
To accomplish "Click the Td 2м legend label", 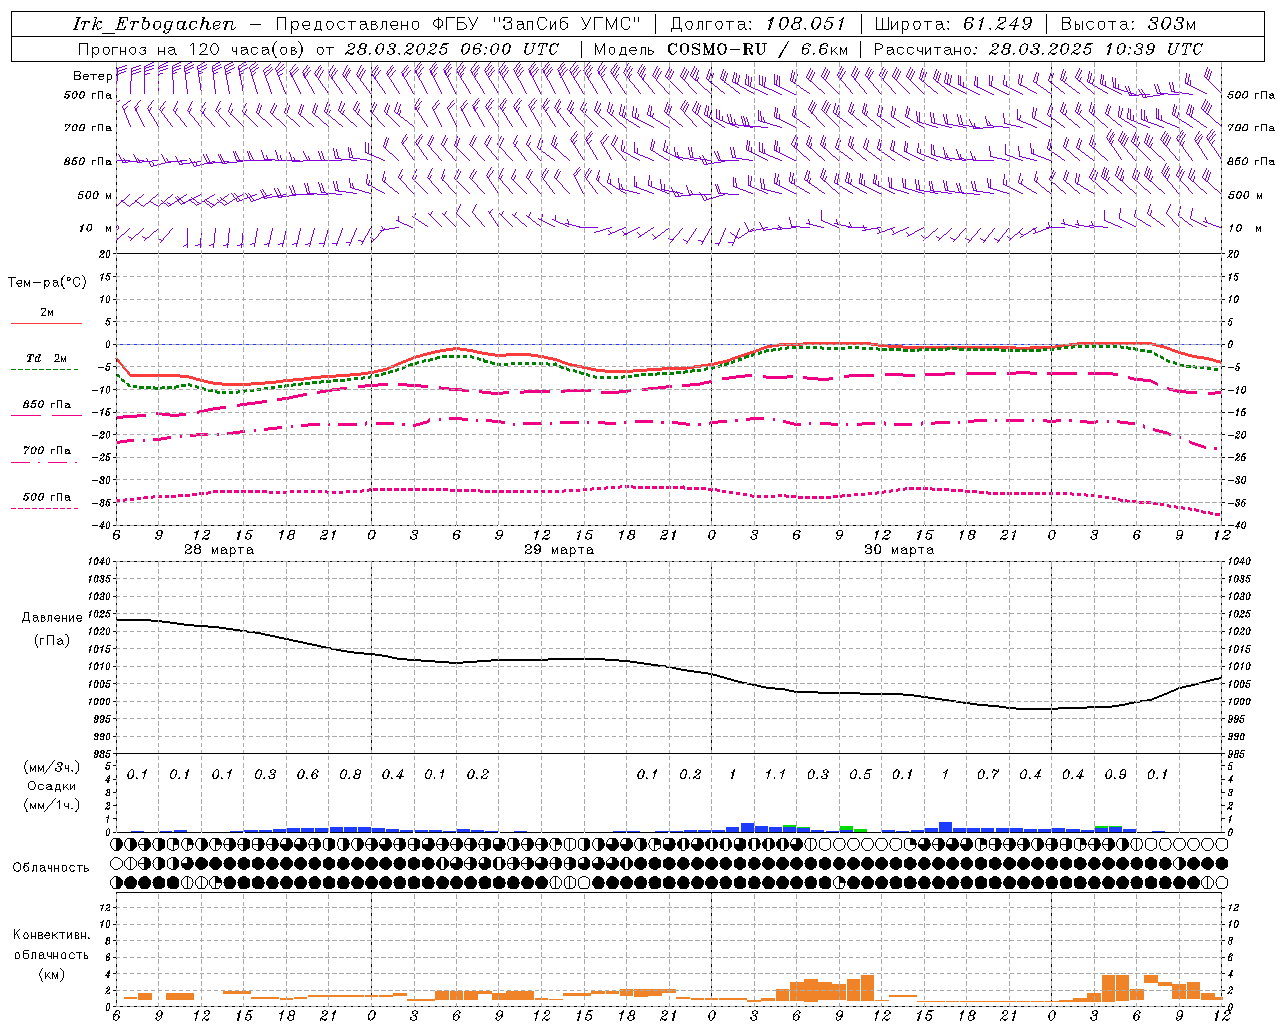I will (46, 358).
